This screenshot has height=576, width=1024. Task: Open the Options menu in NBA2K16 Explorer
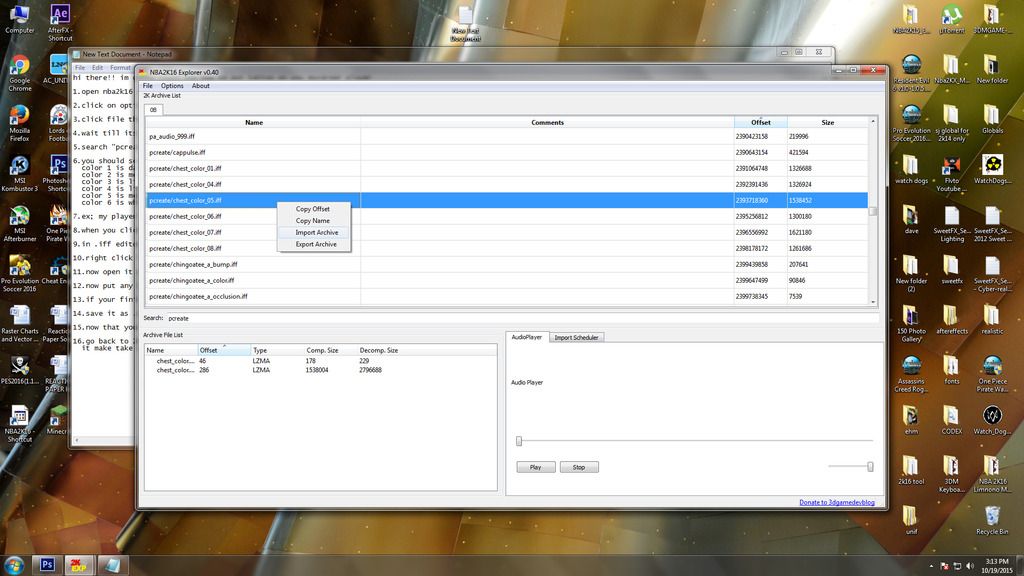(172, 86)
